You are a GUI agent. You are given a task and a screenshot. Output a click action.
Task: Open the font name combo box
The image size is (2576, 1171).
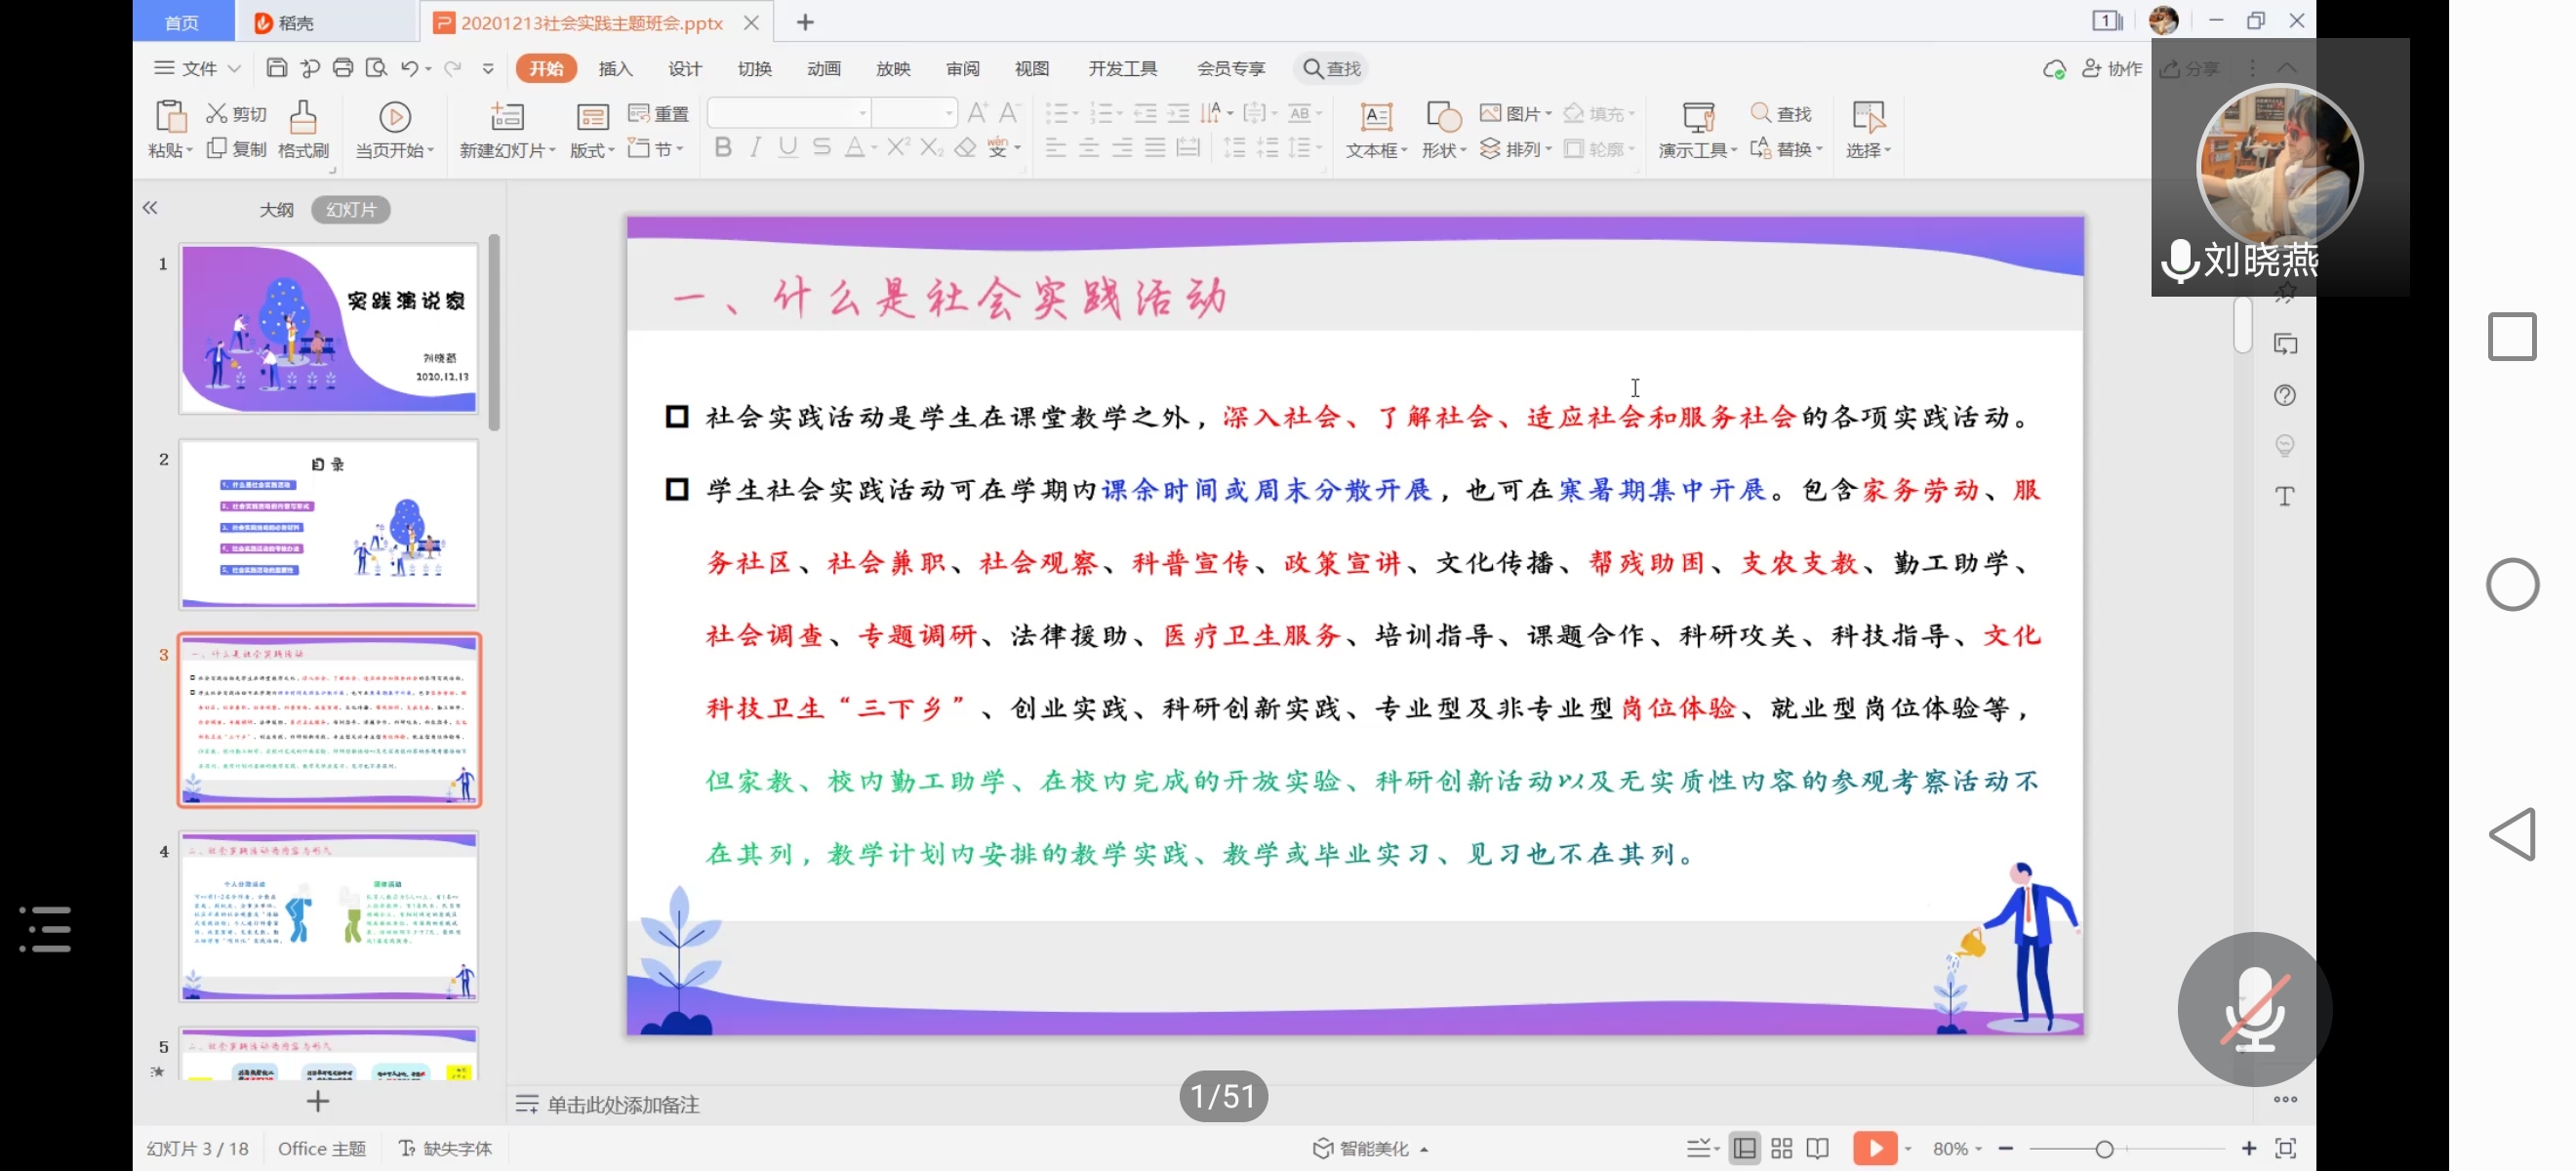point(788,113)
